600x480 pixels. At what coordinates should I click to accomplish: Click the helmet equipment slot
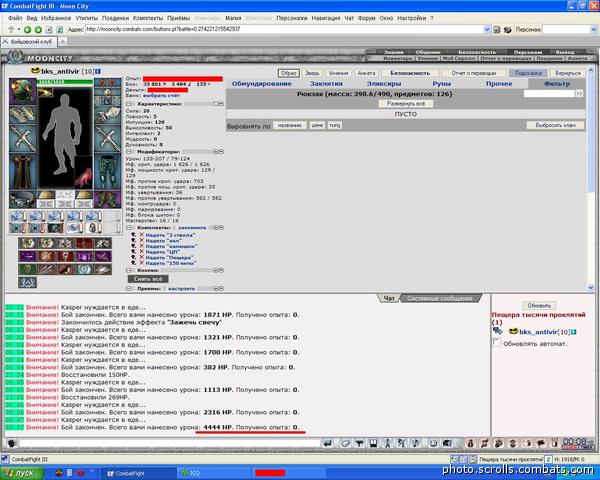23,91
